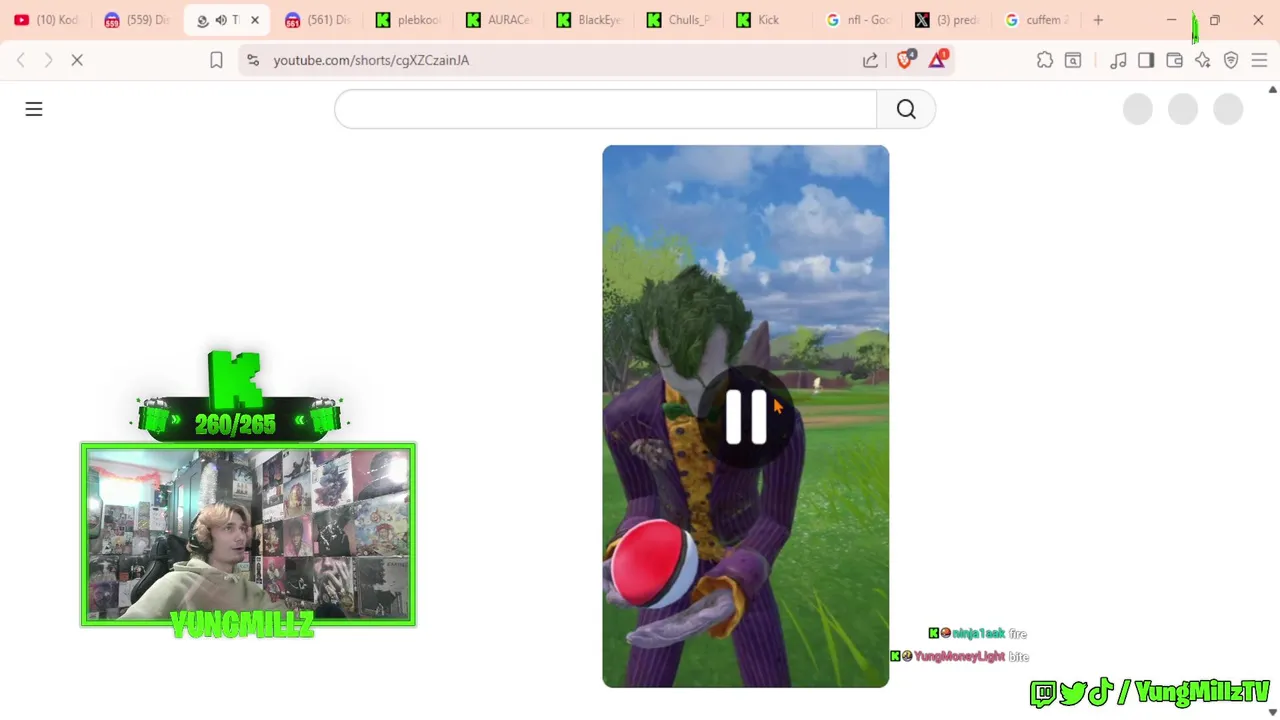The width and height of the screenshot is (1280, 720).
Task: Switch to the 'nfl - Goo' Google tab
Action: [860, 20]
